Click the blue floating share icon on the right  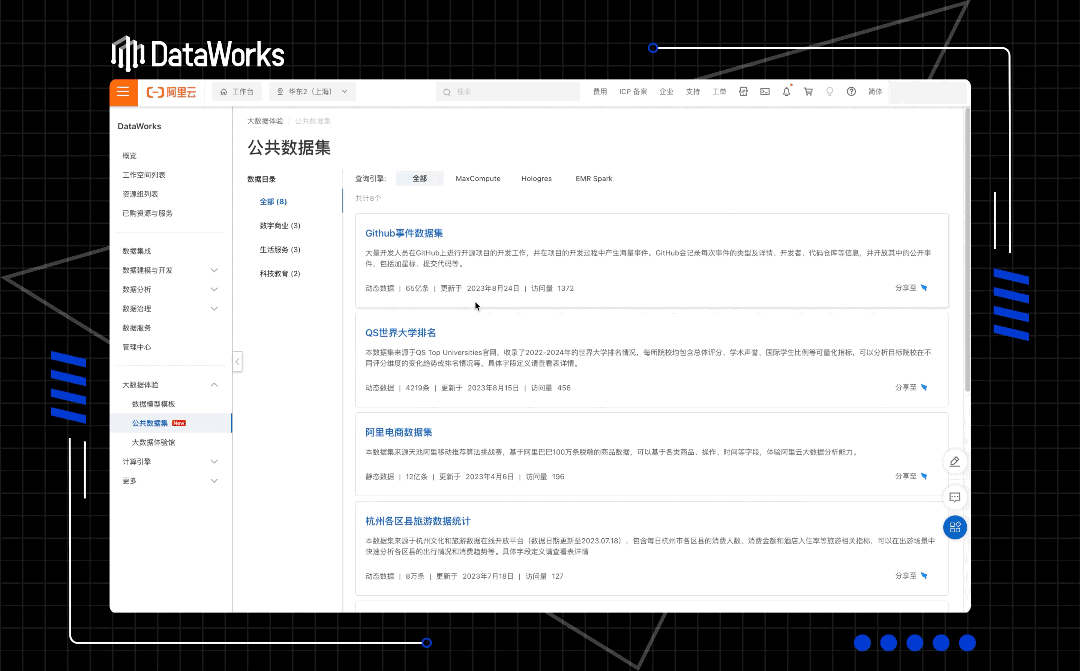click(954, 527)
